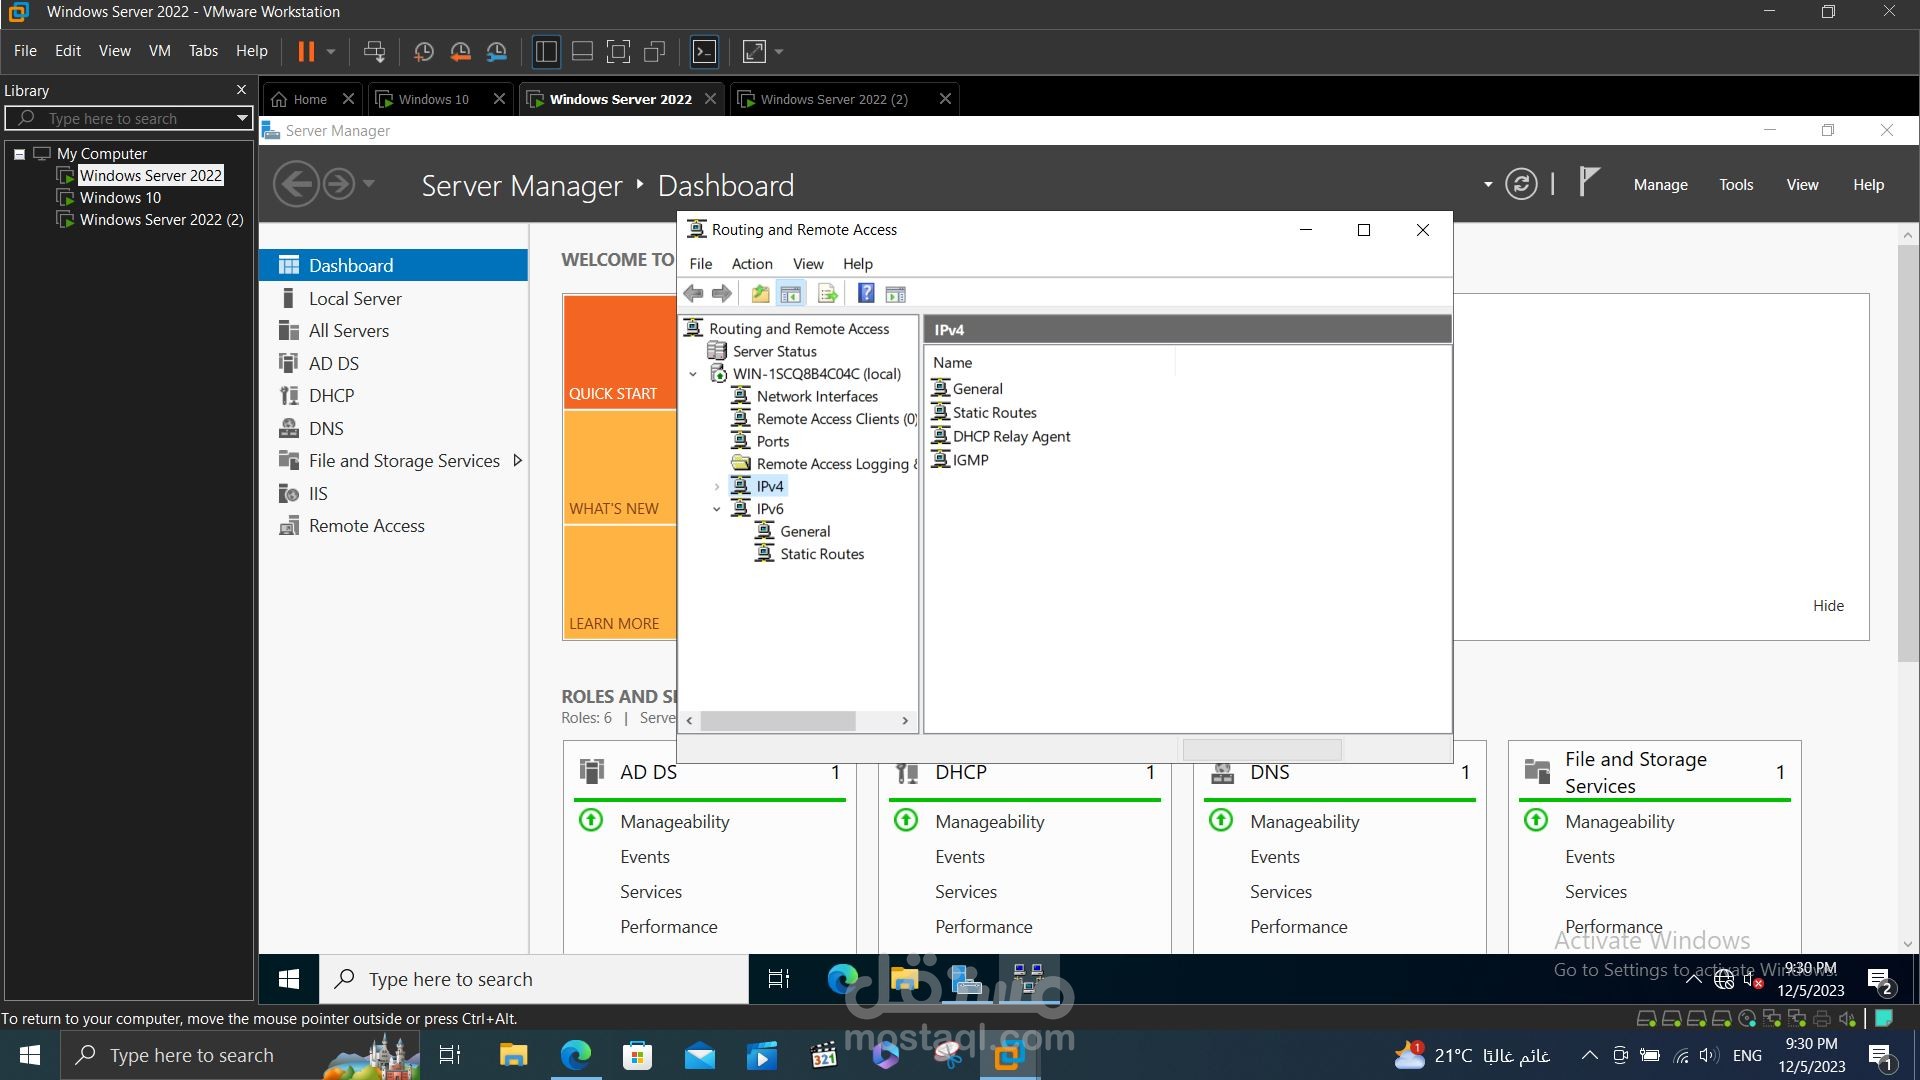The image size is (1920, 1080).
Task: Open Microsoft Edge in the guest taskbar
Action: click(842, 979)
